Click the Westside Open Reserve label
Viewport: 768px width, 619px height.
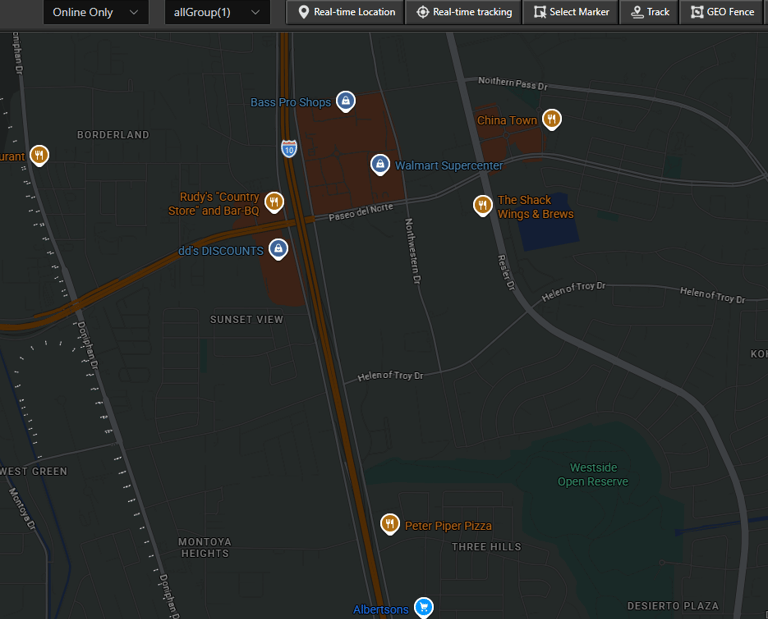coord(593,475)
